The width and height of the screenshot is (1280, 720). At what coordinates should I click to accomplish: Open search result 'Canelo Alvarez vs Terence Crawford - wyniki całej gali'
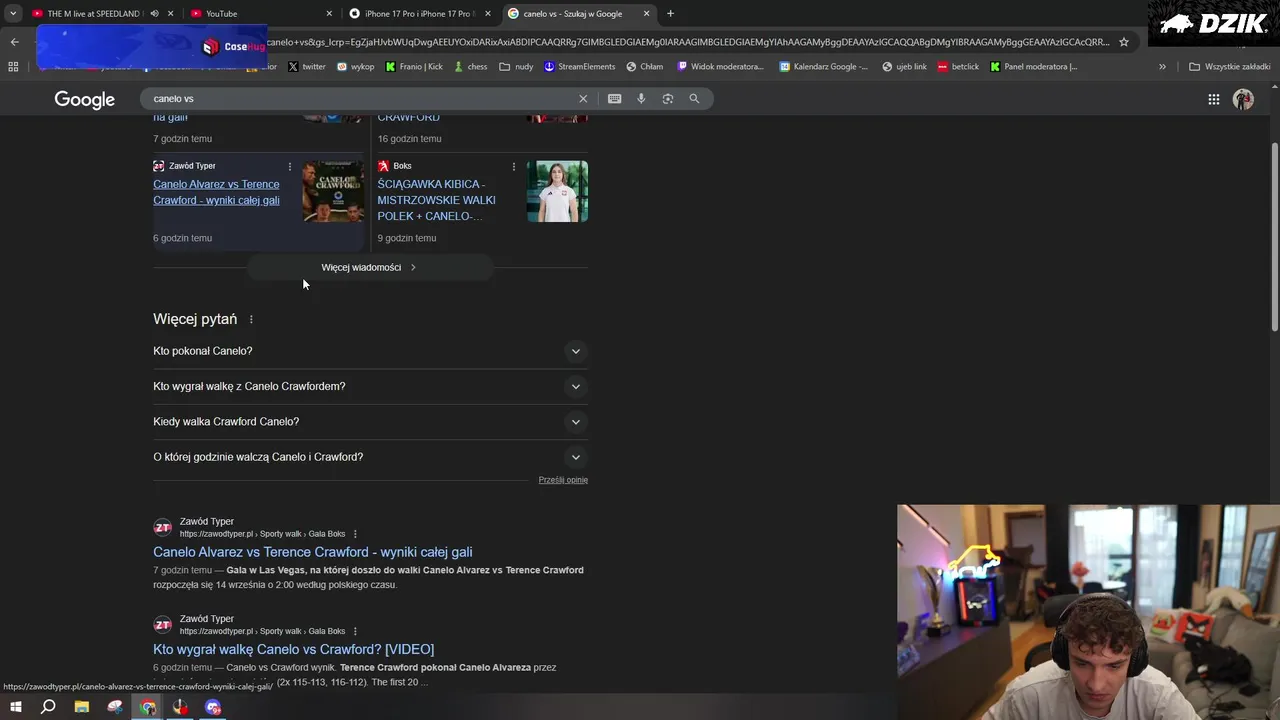313,552
